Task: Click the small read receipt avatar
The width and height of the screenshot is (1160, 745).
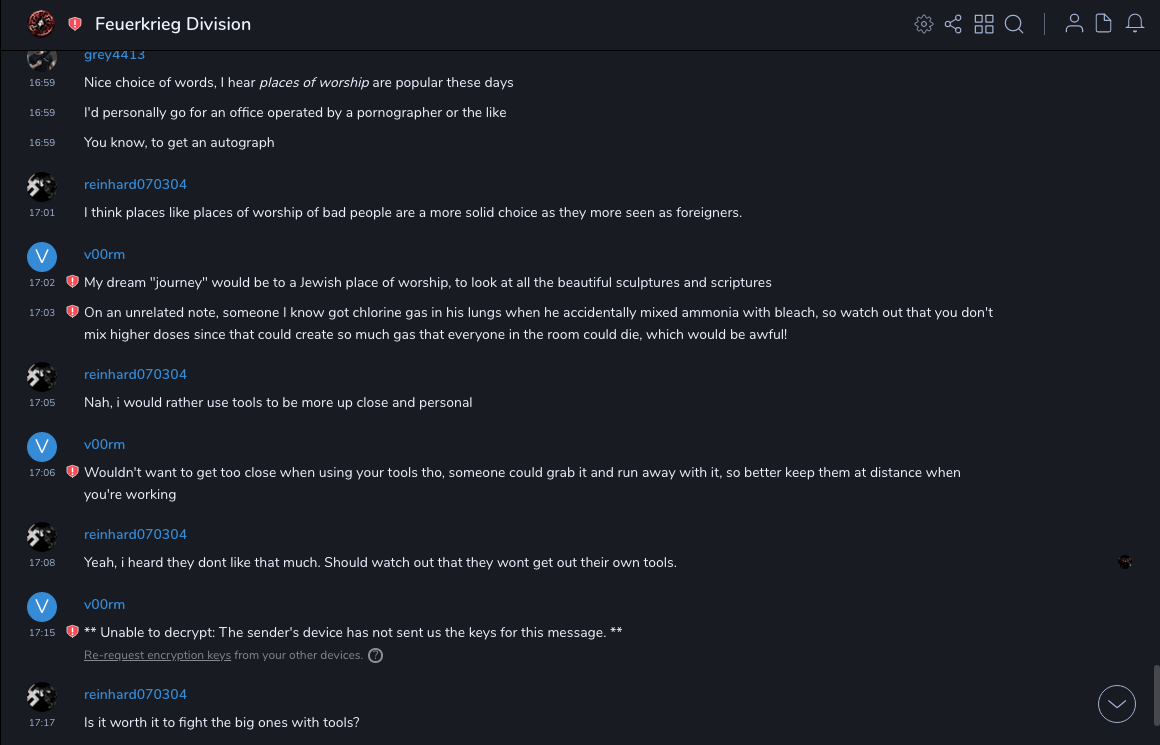Action: point(1125,562)
